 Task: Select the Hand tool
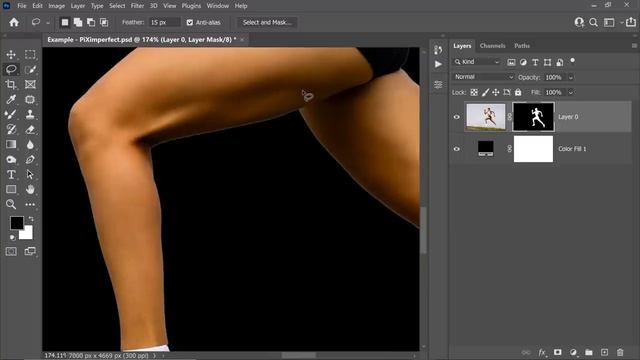[x=30, y=189]
